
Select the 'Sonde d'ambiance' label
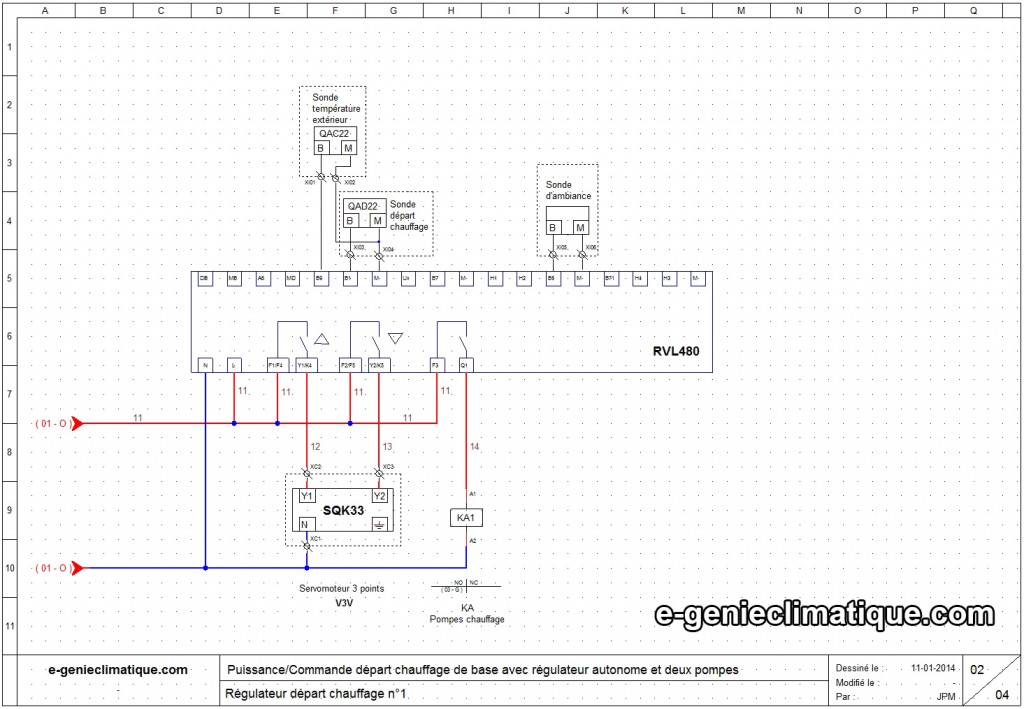[x=568, y=189]
